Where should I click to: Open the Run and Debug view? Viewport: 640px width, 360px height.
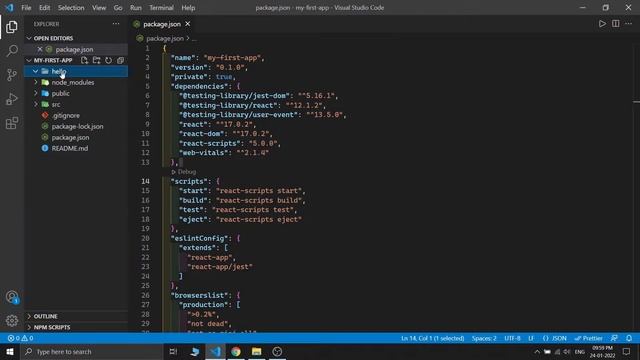pyautogui.click(x=12, y=99)
